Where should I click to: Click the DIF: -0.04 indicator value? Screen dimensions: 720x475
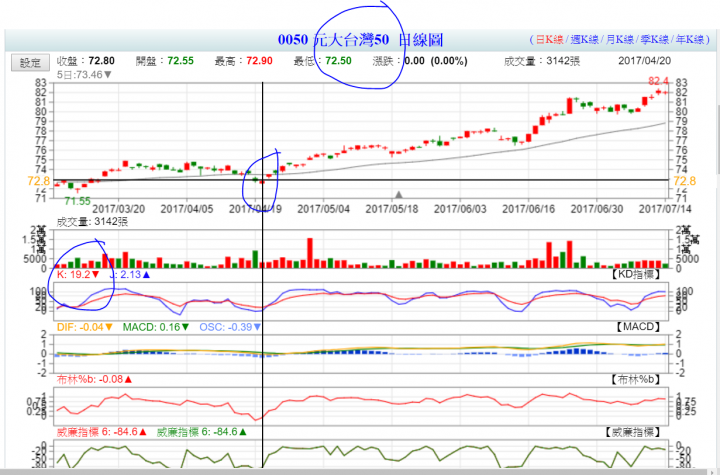click(x=84, y=327)
